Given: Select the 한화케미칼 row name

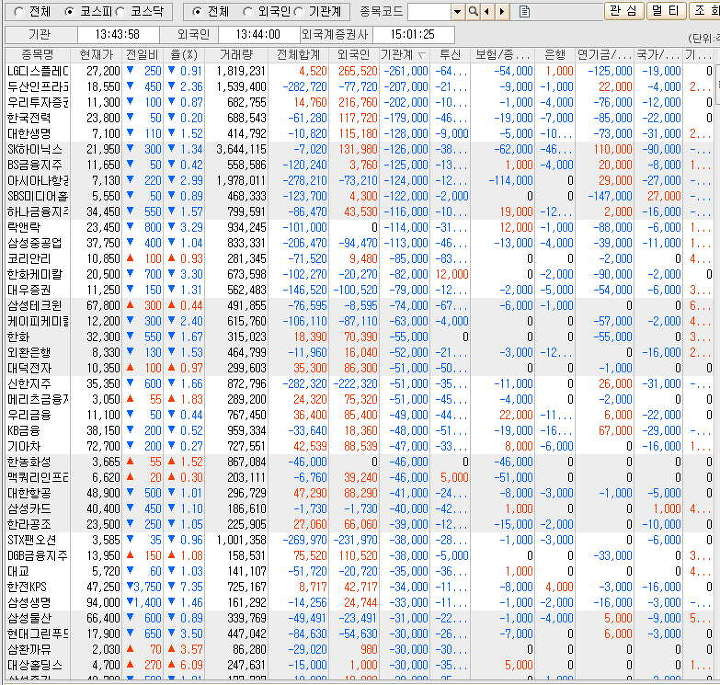Looking at the screenshot, I should coord(34,274).
